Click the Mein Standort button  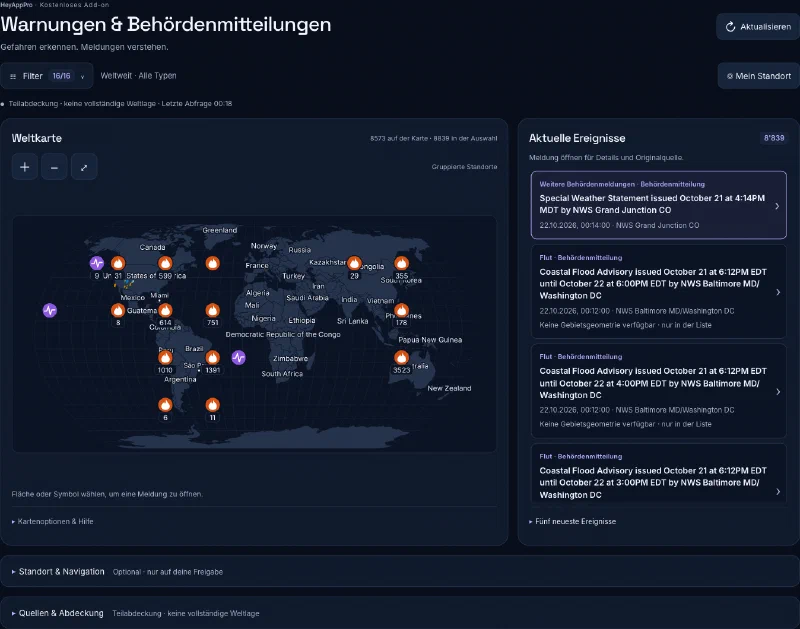759,76
